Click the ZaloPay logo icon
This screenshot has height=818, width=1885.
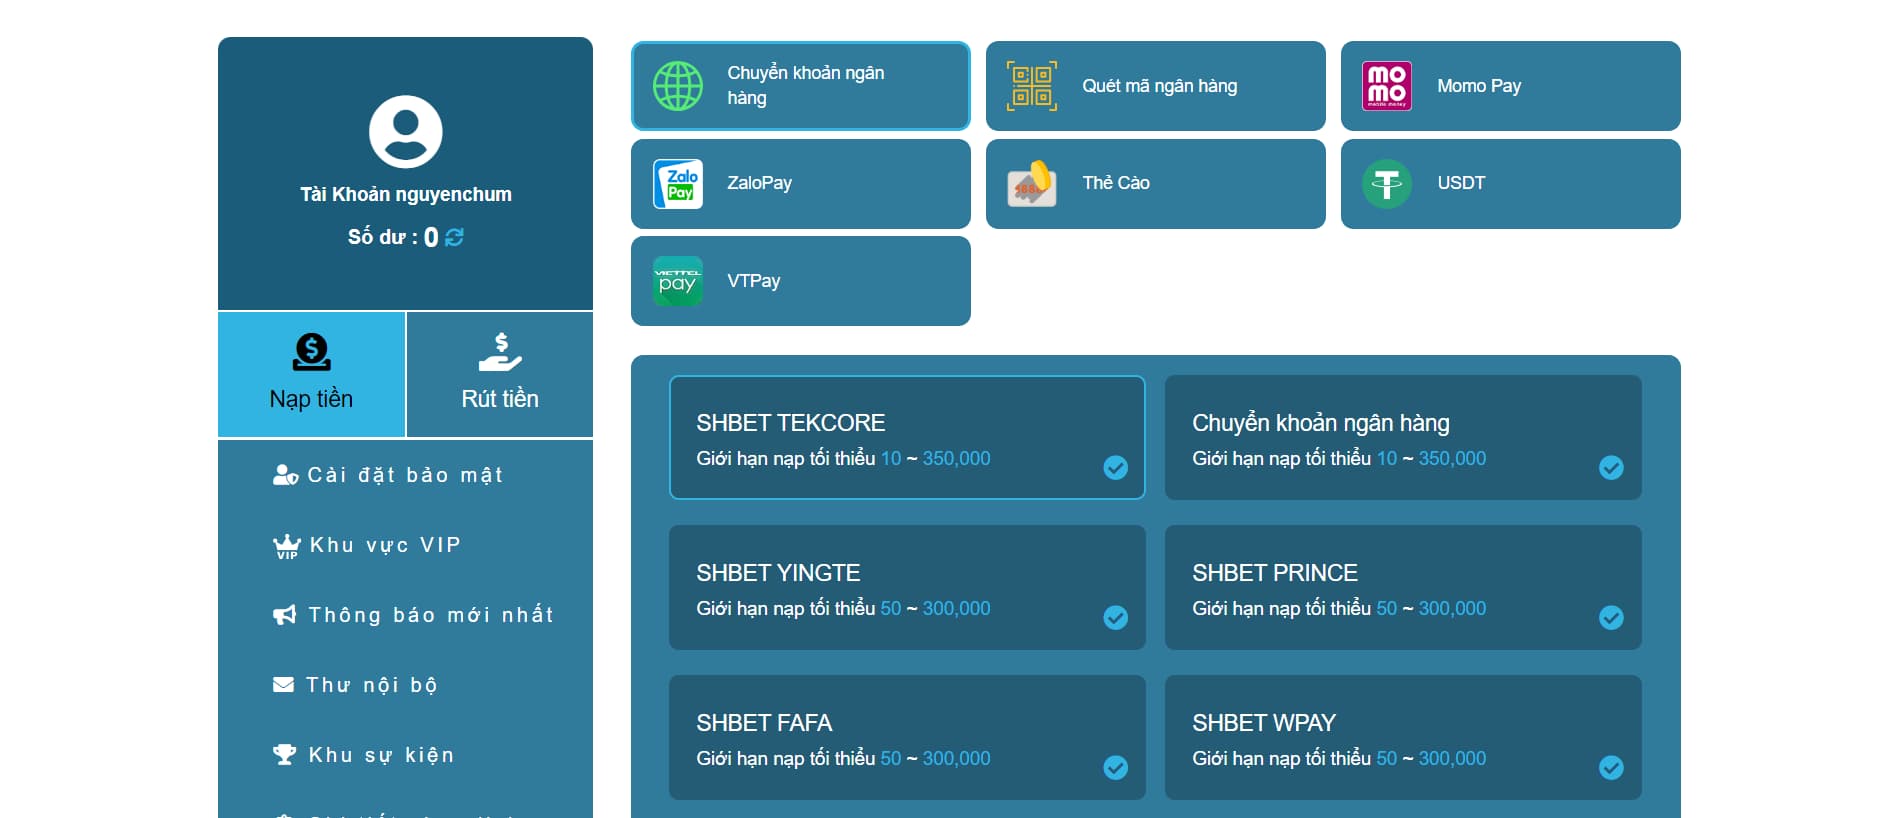click(678, 184)
